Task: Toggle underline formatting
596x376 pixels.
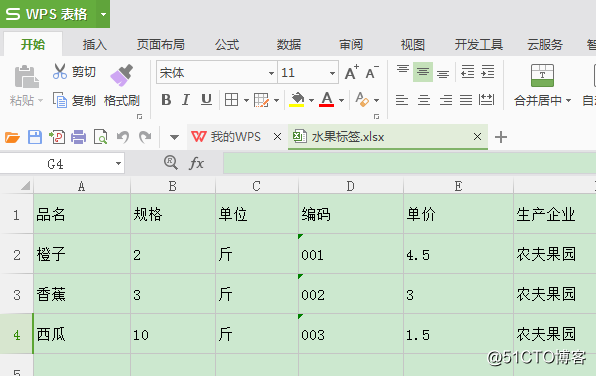Action: click(206, 100)
